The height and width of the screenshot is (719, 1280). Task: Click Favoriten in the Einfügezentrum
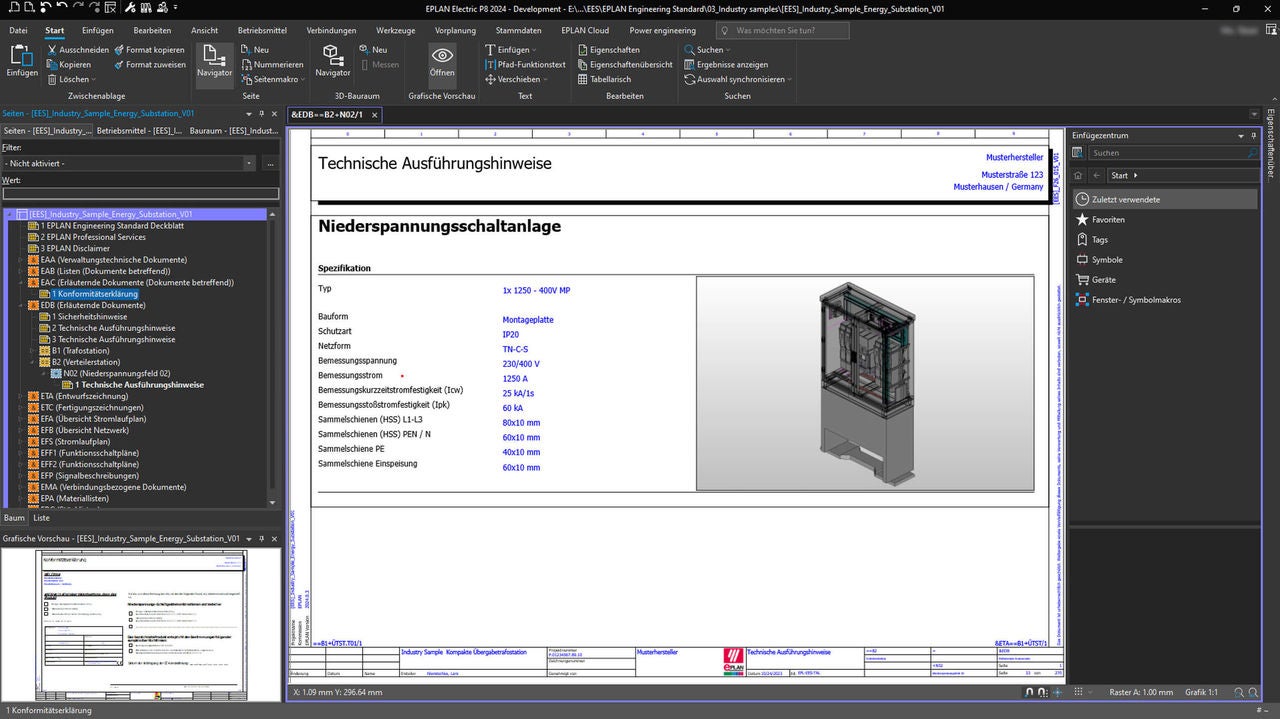pos(1108,220)
